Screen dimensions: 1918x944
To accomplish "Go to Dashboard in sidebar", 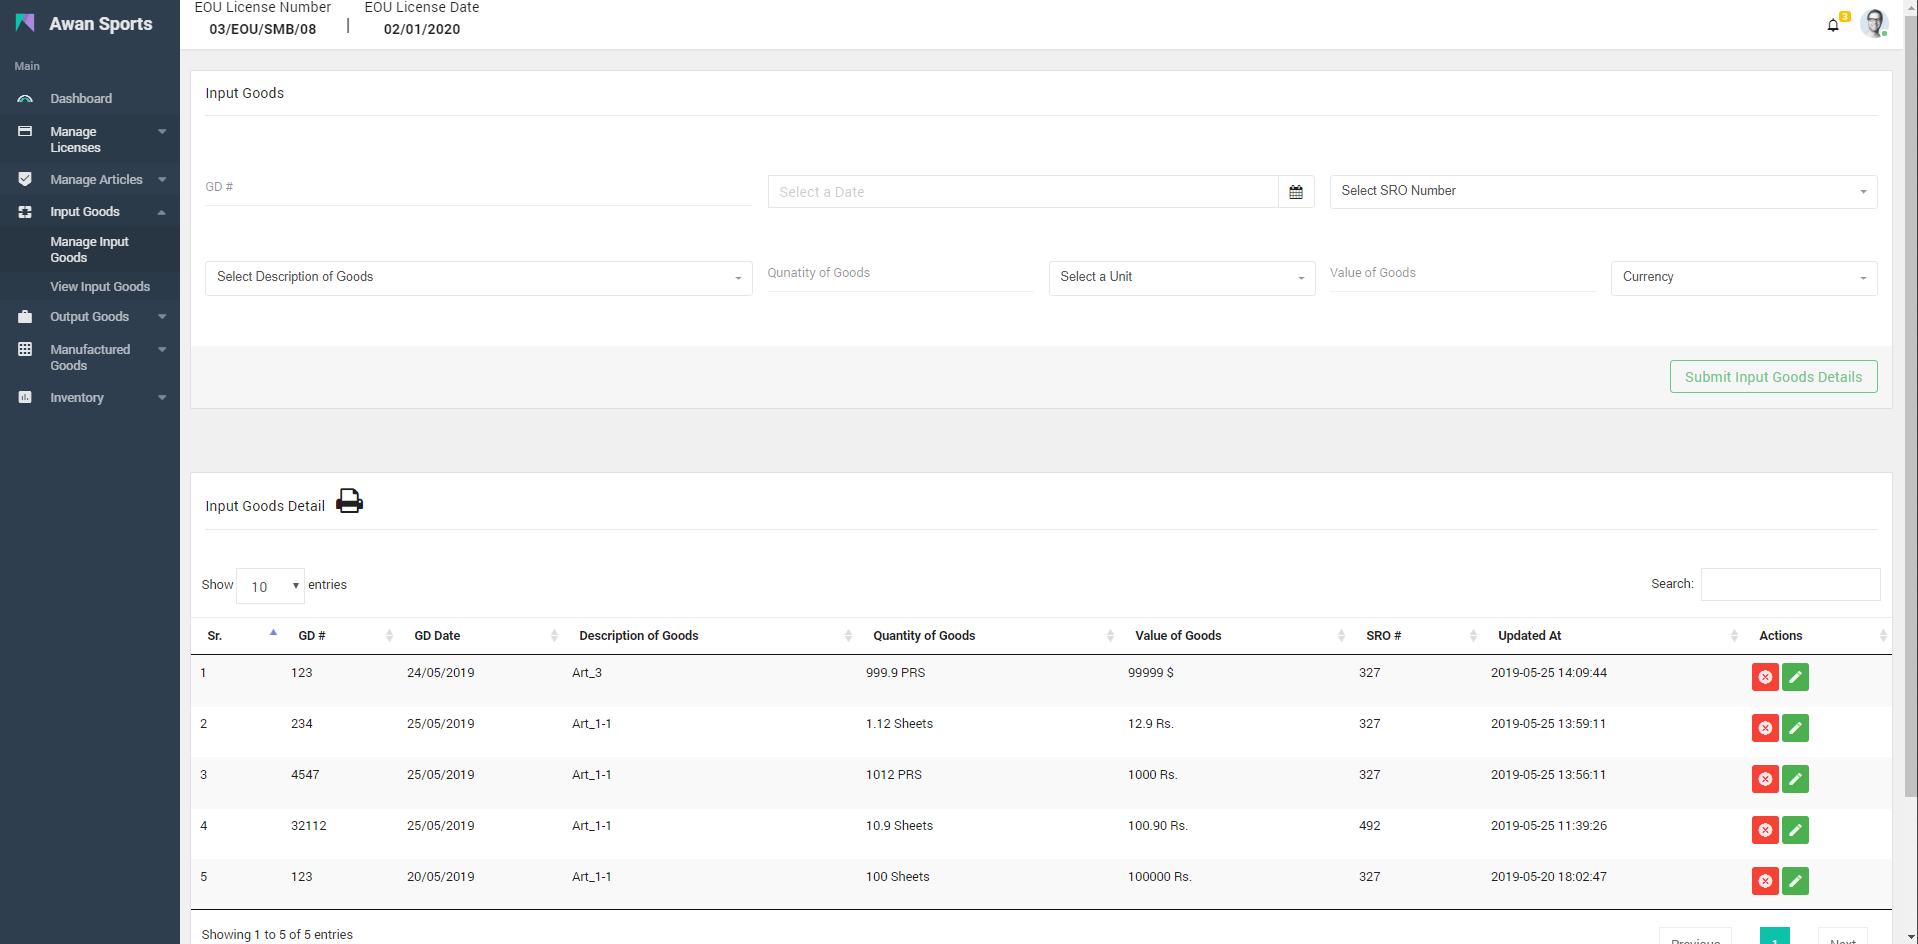I will coord(81,99).
